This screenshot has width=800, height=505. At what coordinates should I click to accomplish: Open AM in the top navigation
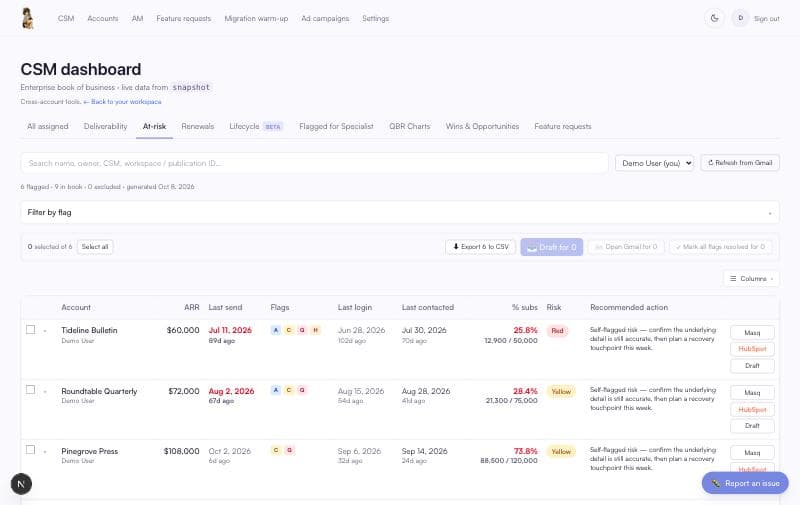[x=137, y=18]
